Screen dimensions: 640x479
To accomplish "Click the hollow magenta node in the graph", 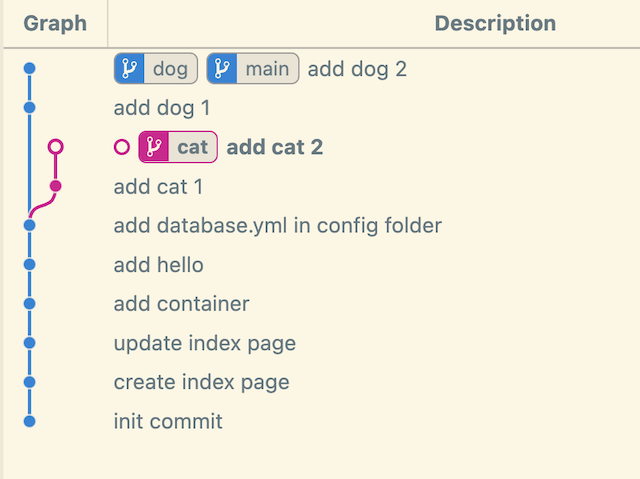I will (x=56, y=147).
